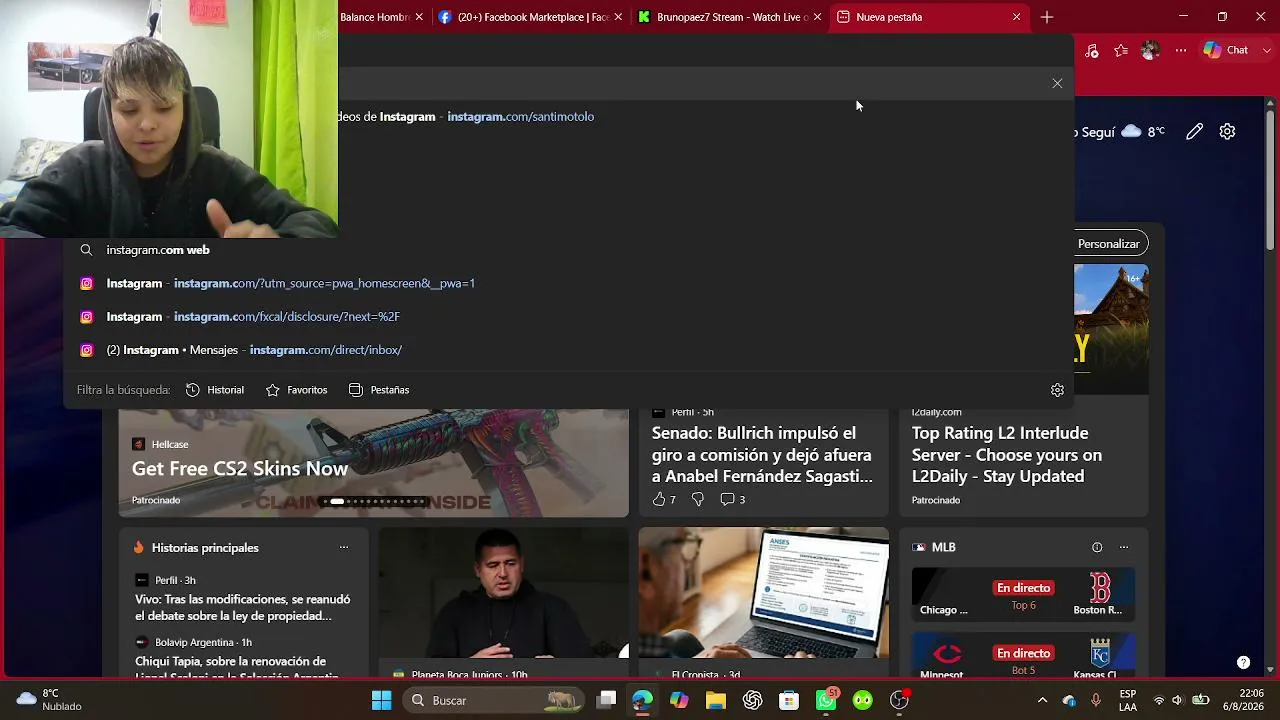The height and width of the screenshot is (720, 1280).
Task: Open the Instagram fxcal/disclosure suggestion
Action: click(x=568, y=316)
